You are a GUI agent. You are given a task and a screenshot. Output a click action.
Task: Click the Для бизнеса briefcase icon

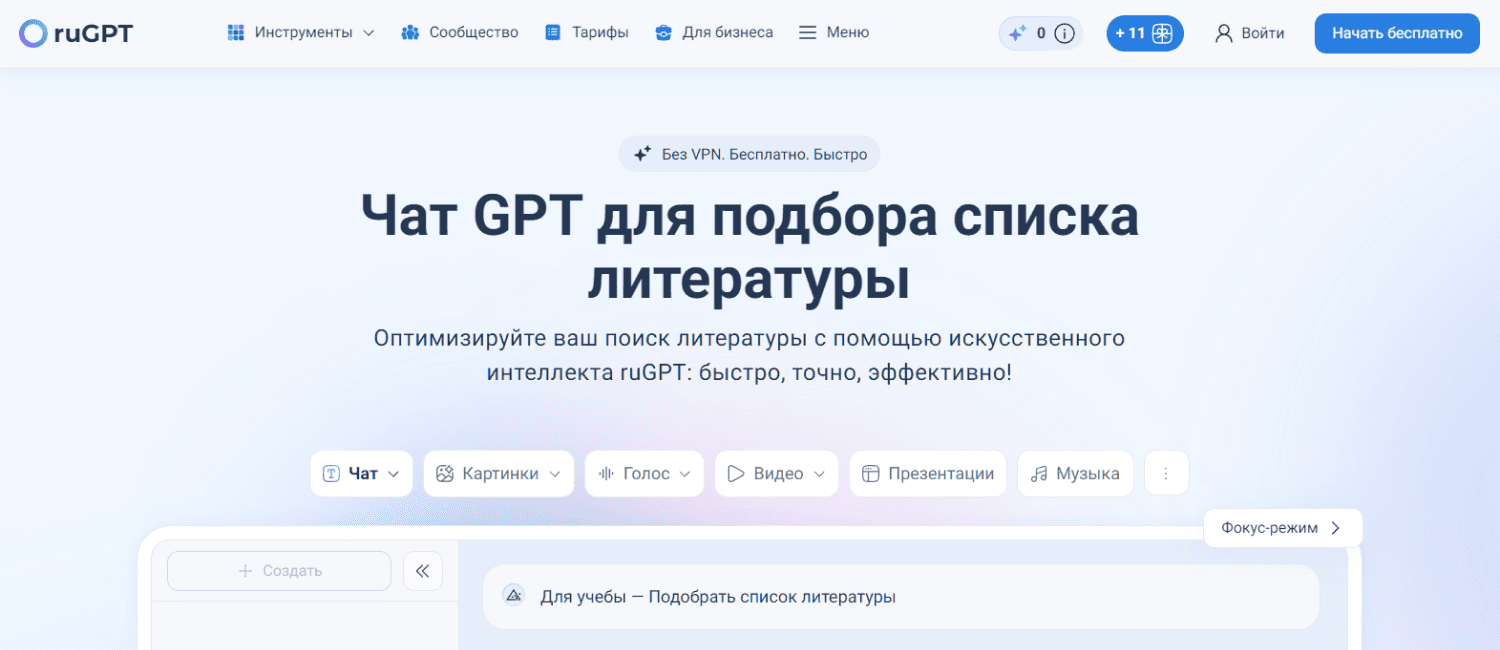(664, 33)
